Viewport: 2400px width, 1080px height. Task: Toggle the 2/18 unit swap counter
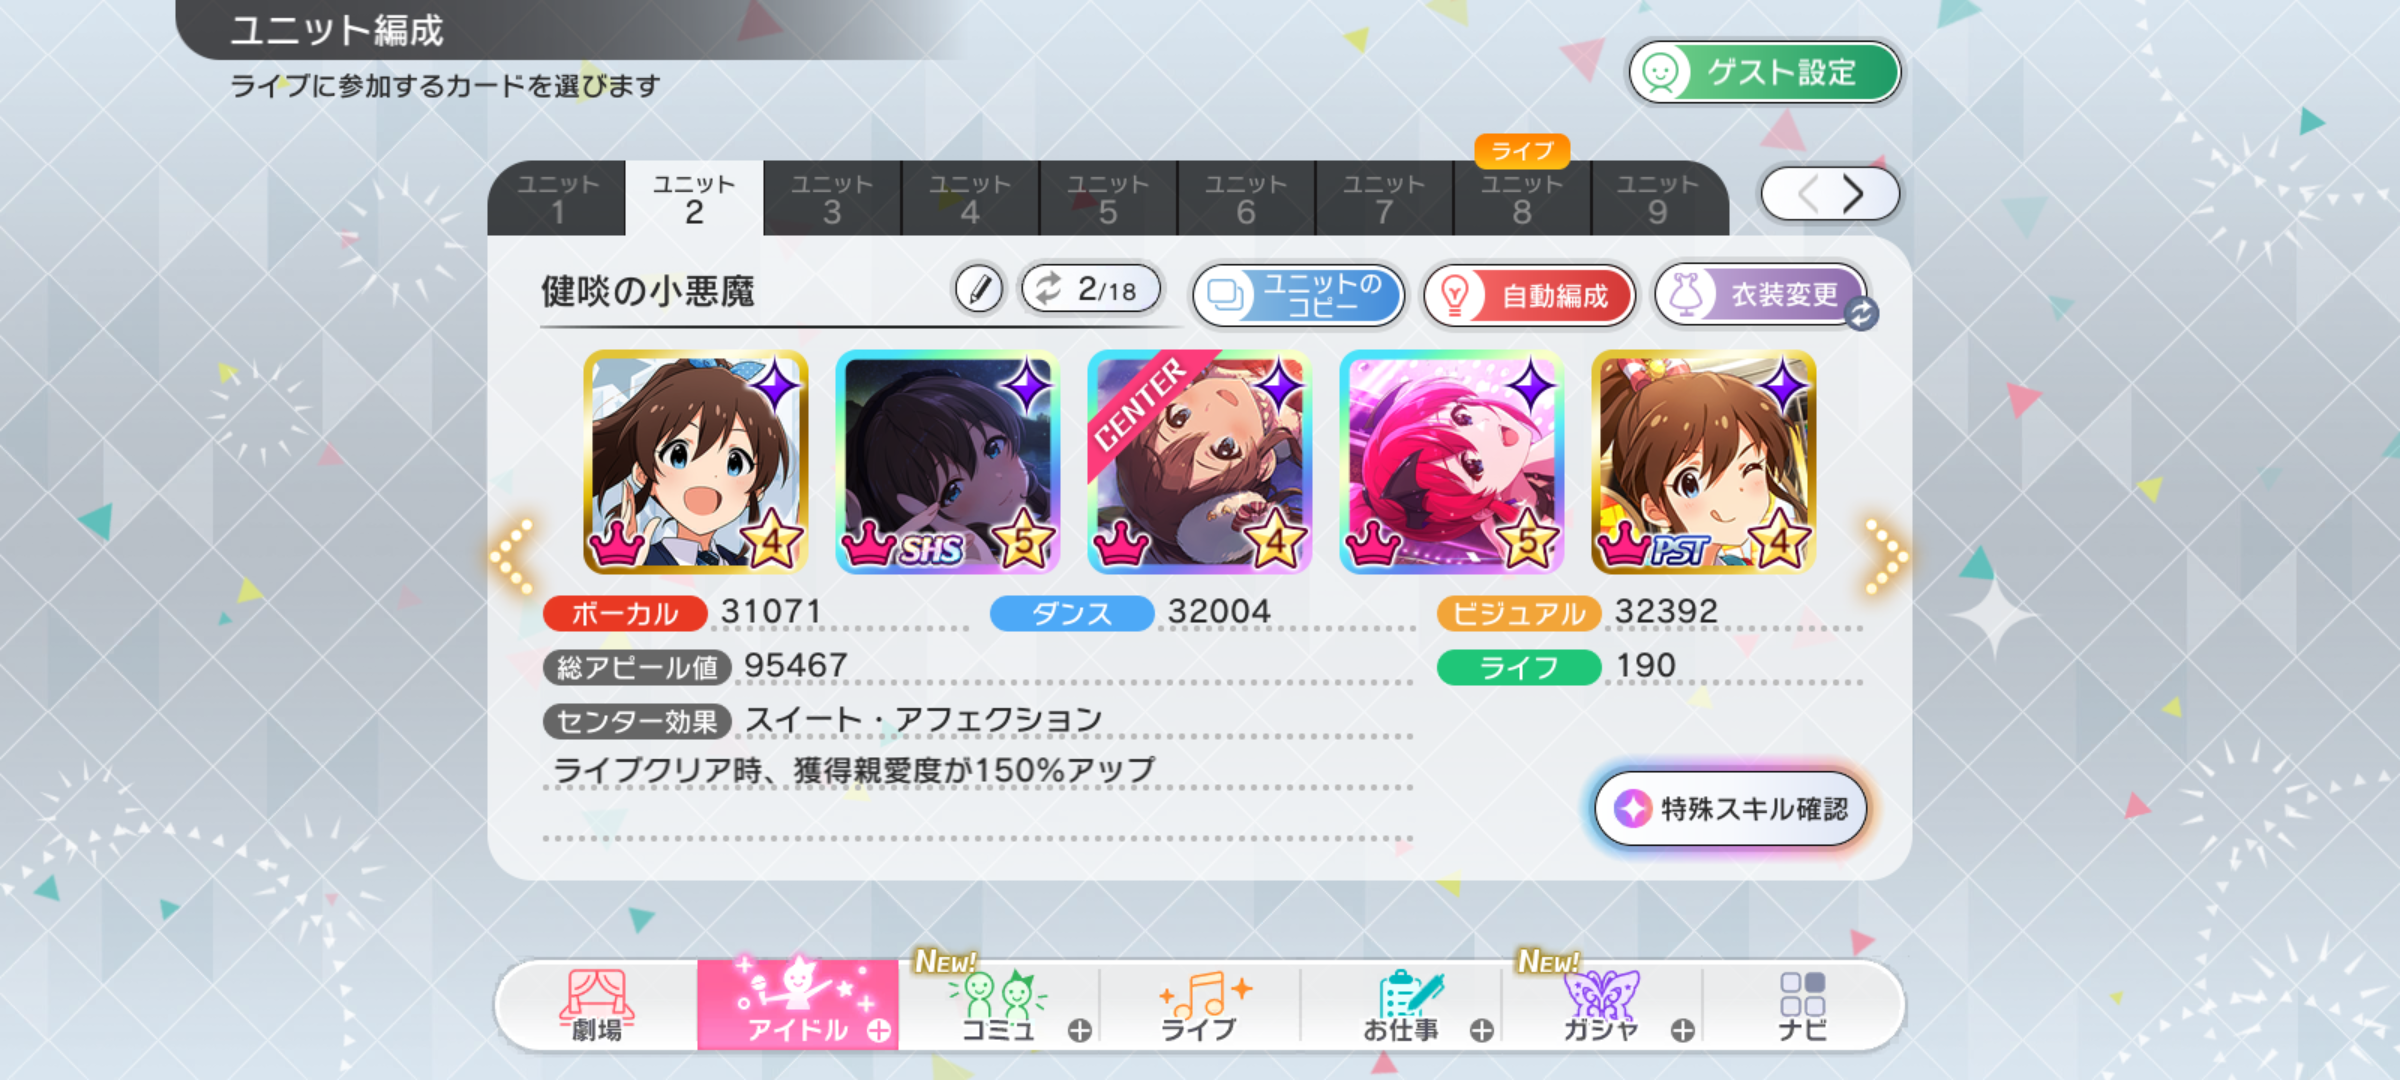coord(1091,289)
